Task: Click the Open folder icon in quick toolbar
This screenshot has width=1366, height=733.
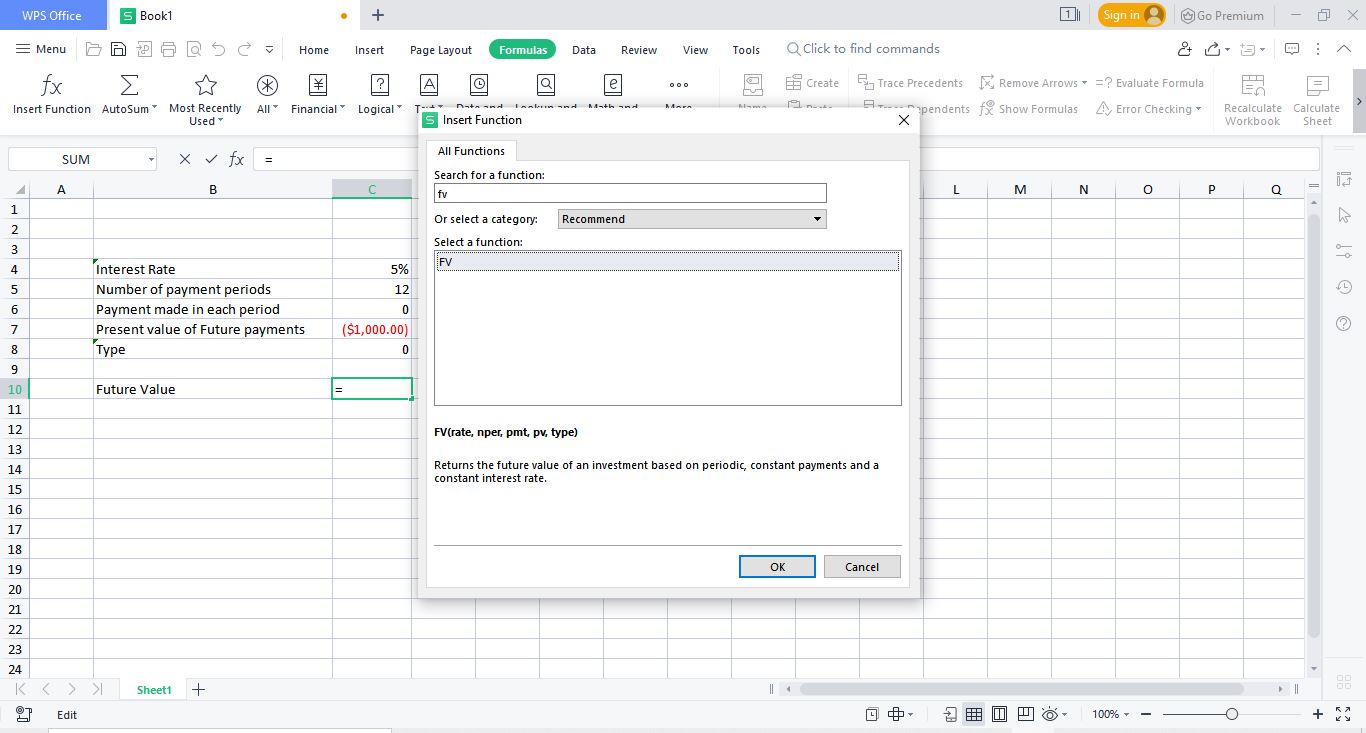Action: [94, 49]
